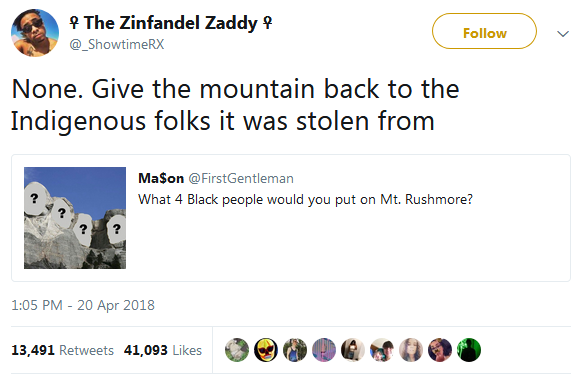
Task: Click the yellow mask liker avatar
Action: point(266,350)
